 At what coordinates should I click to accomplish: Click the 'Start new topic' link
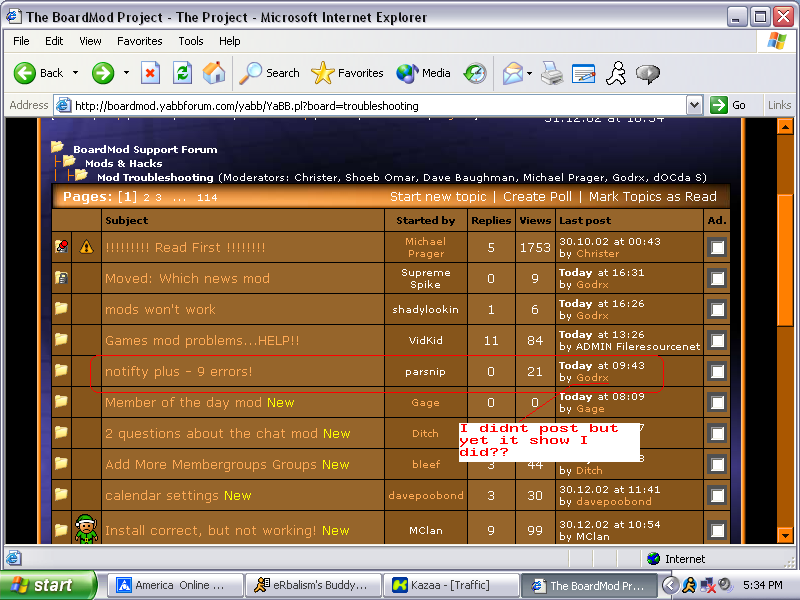click(438, 196)
